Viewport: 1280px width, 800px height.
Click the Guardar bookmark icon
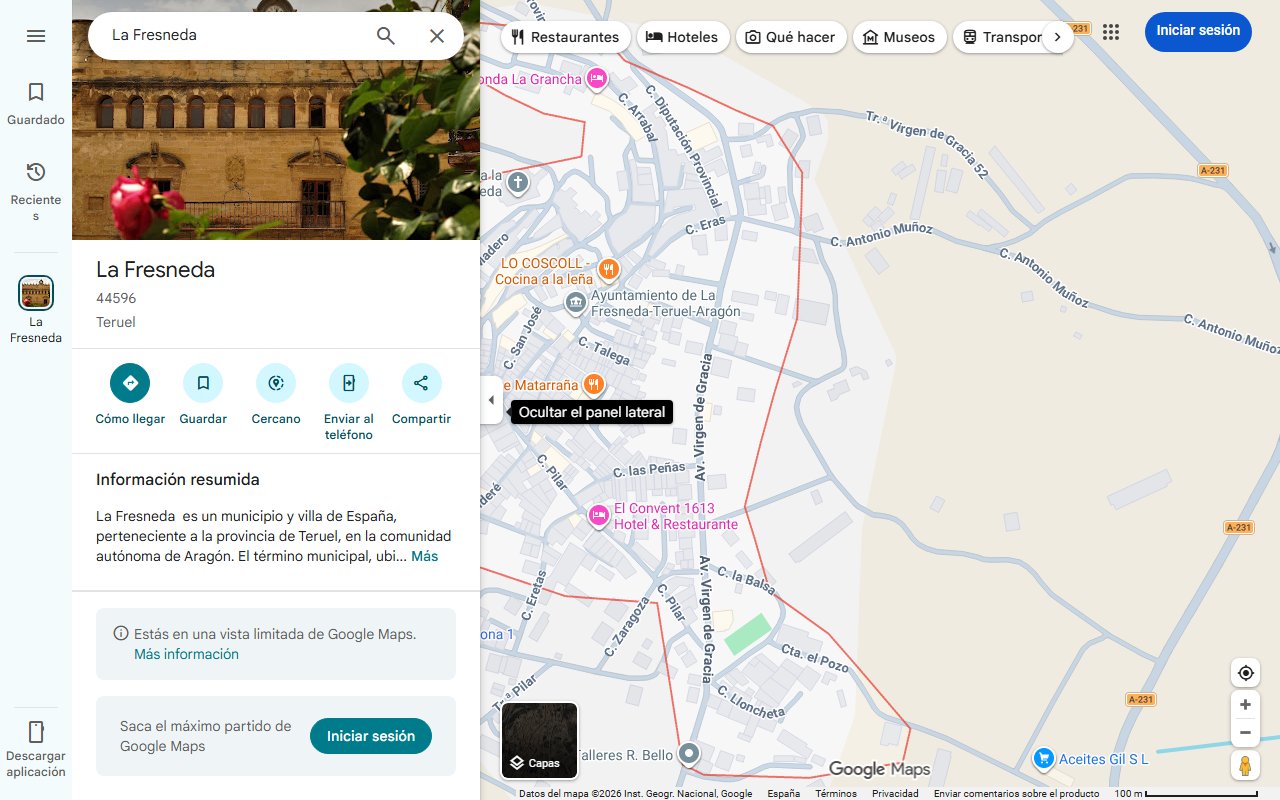203,383
